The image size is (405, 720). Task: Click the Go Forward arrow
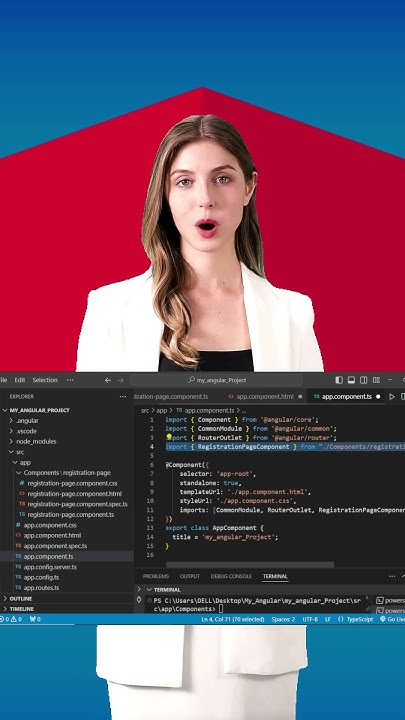[120, 380]
